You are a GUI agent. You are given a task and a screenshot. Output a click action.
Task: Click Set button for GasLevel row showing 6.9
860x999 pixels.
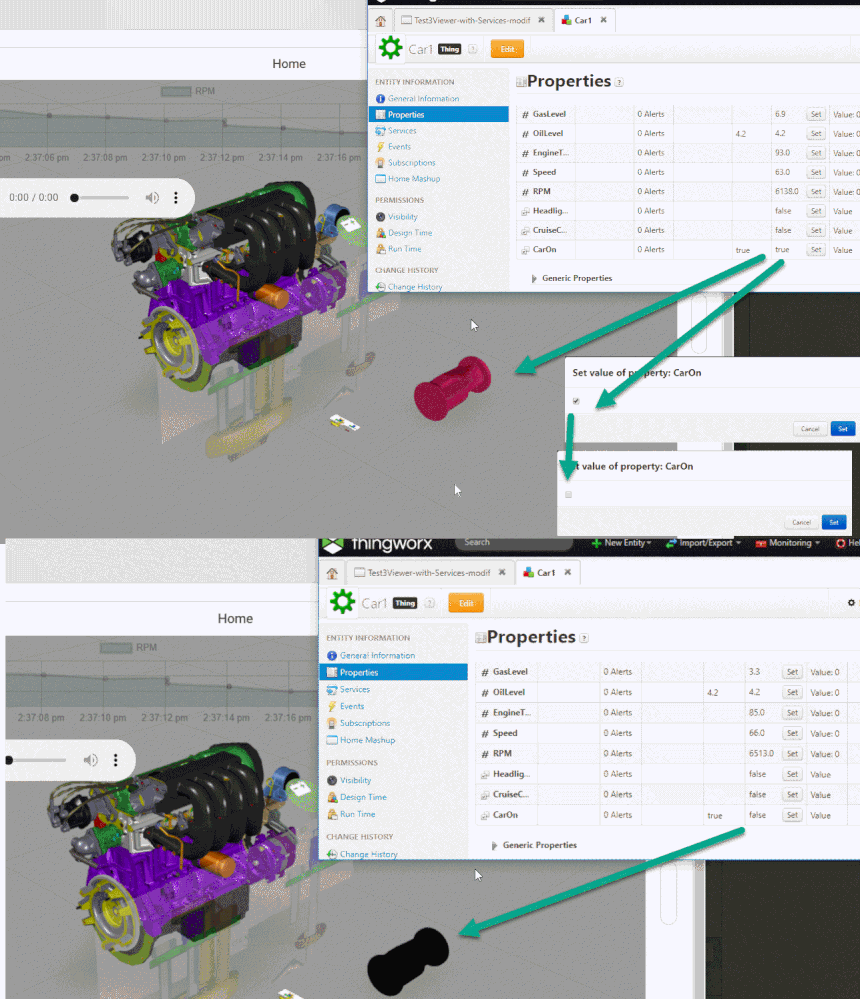tap(816, 115)
